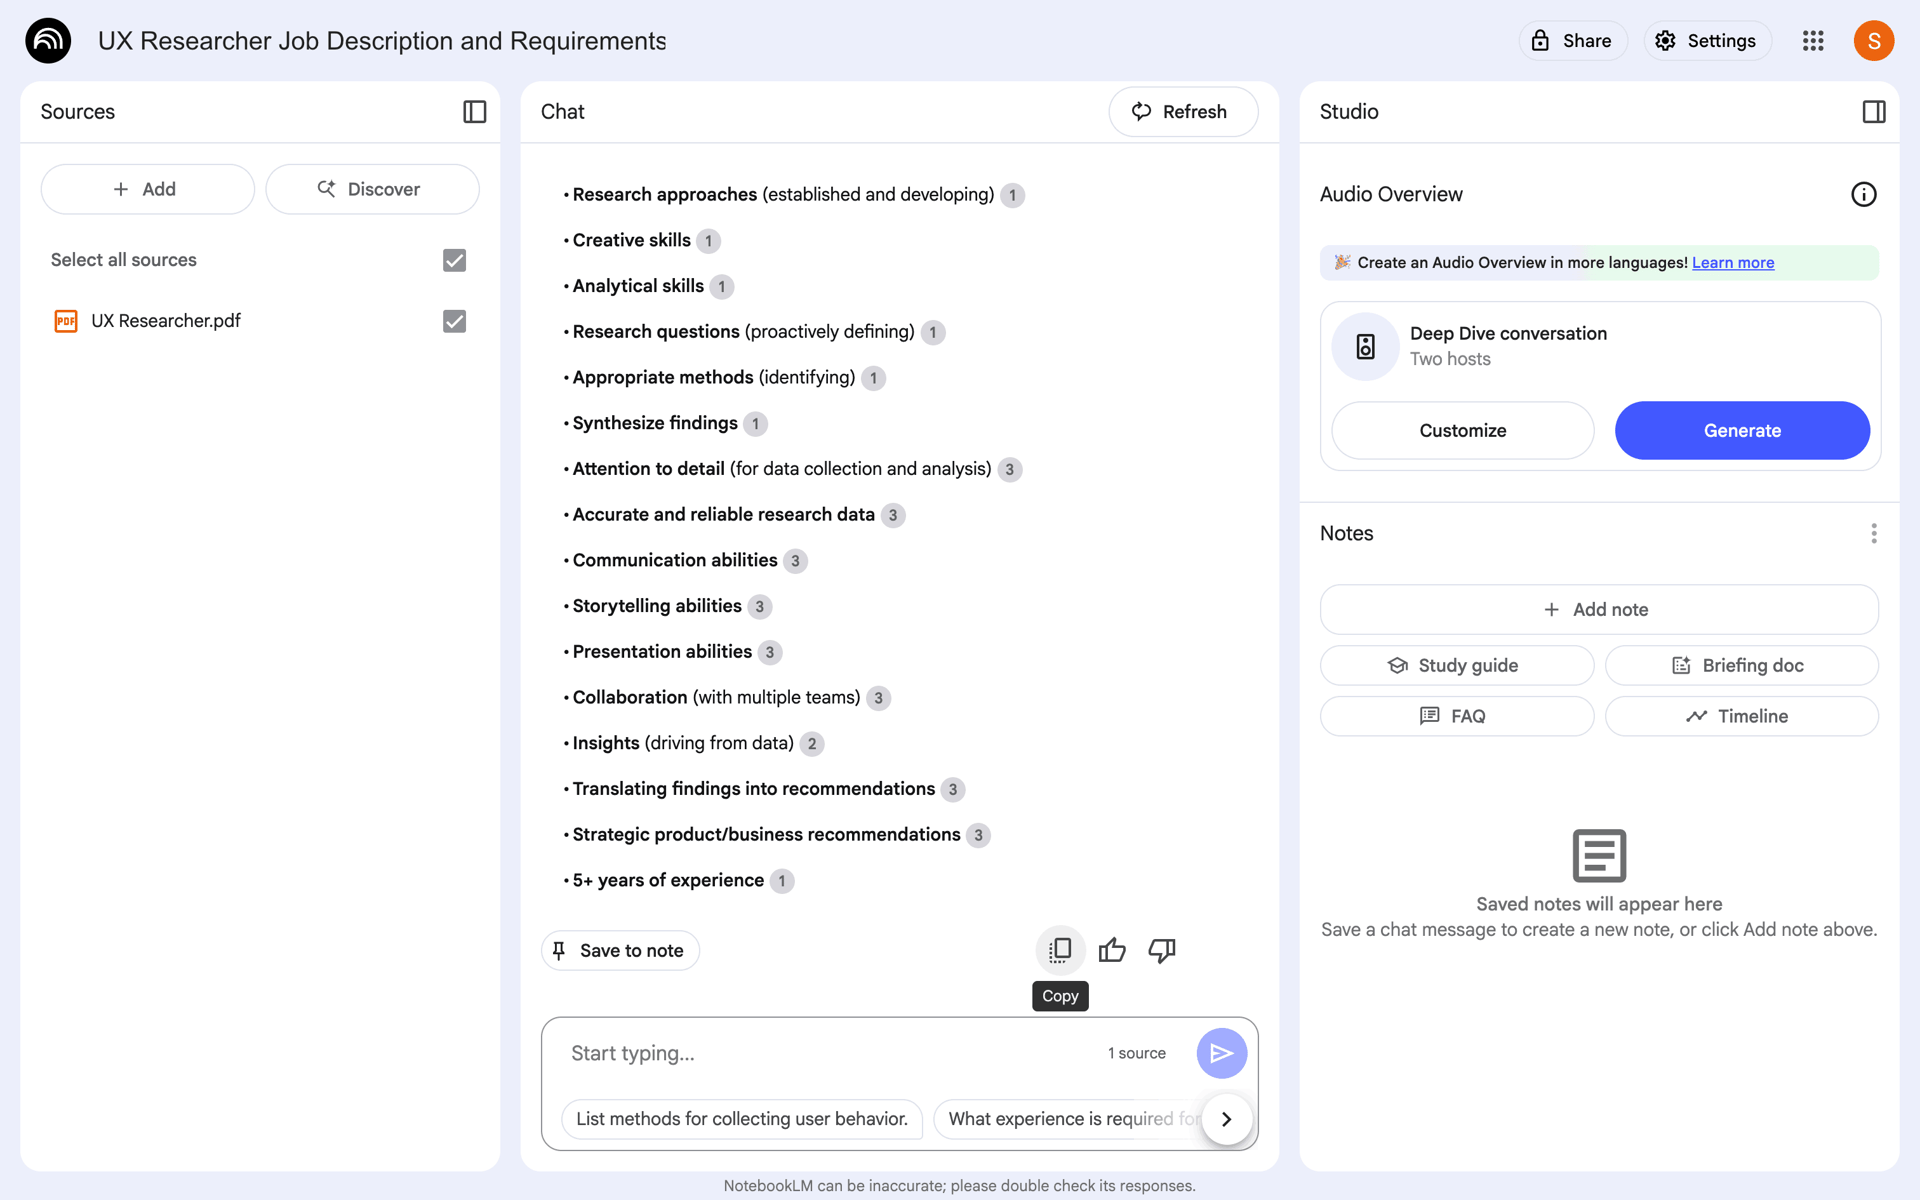Open citation 3 for Attention to detail
Image resolution: width=1920 pixels, height=1200 pixels.
tap(1010, 470)
